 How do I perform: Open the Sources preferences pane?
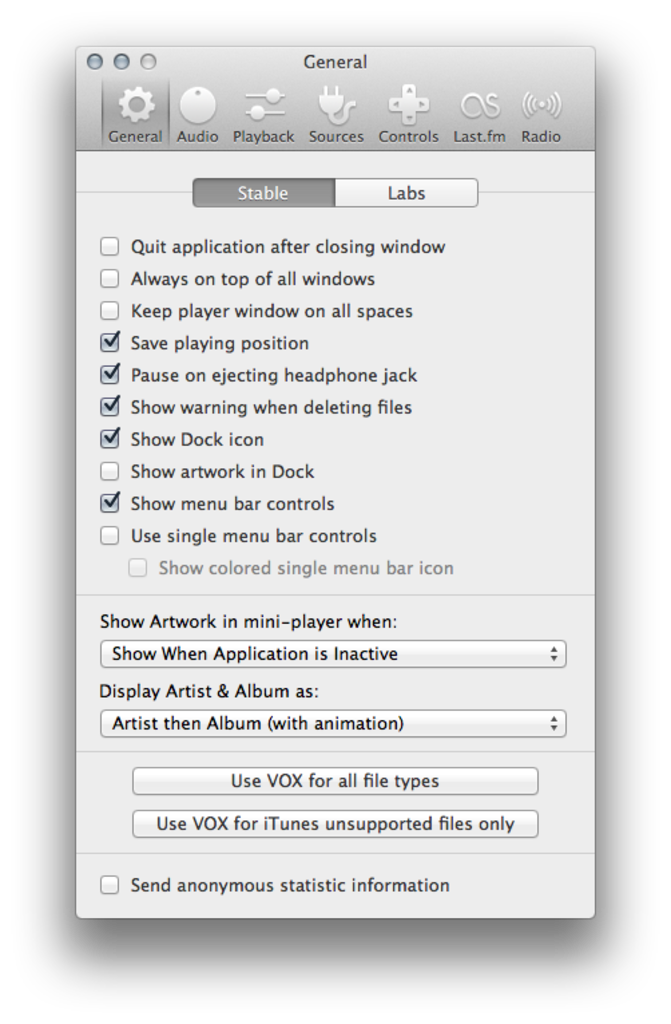[x=335, y=113]
